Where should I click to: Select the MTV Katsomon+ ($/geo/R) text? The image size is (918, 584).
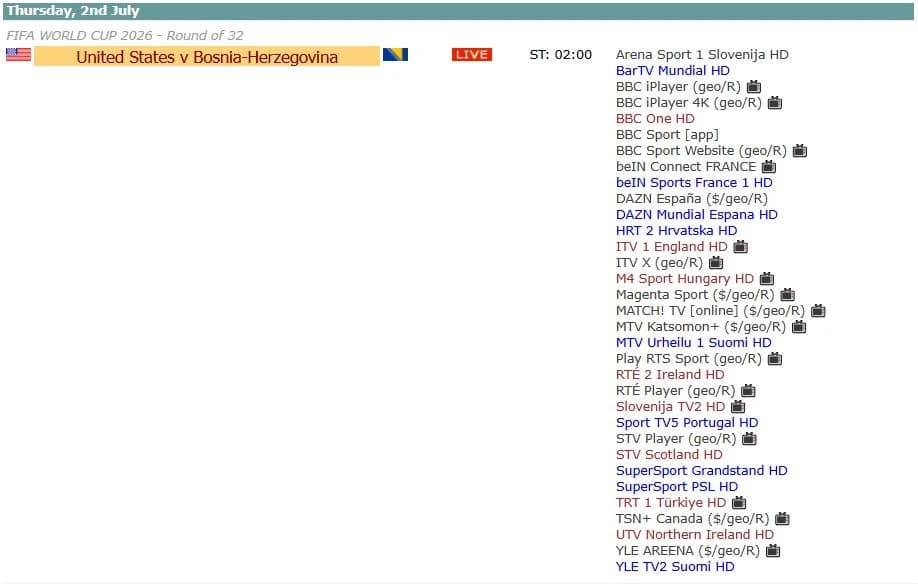coord(701,327)
